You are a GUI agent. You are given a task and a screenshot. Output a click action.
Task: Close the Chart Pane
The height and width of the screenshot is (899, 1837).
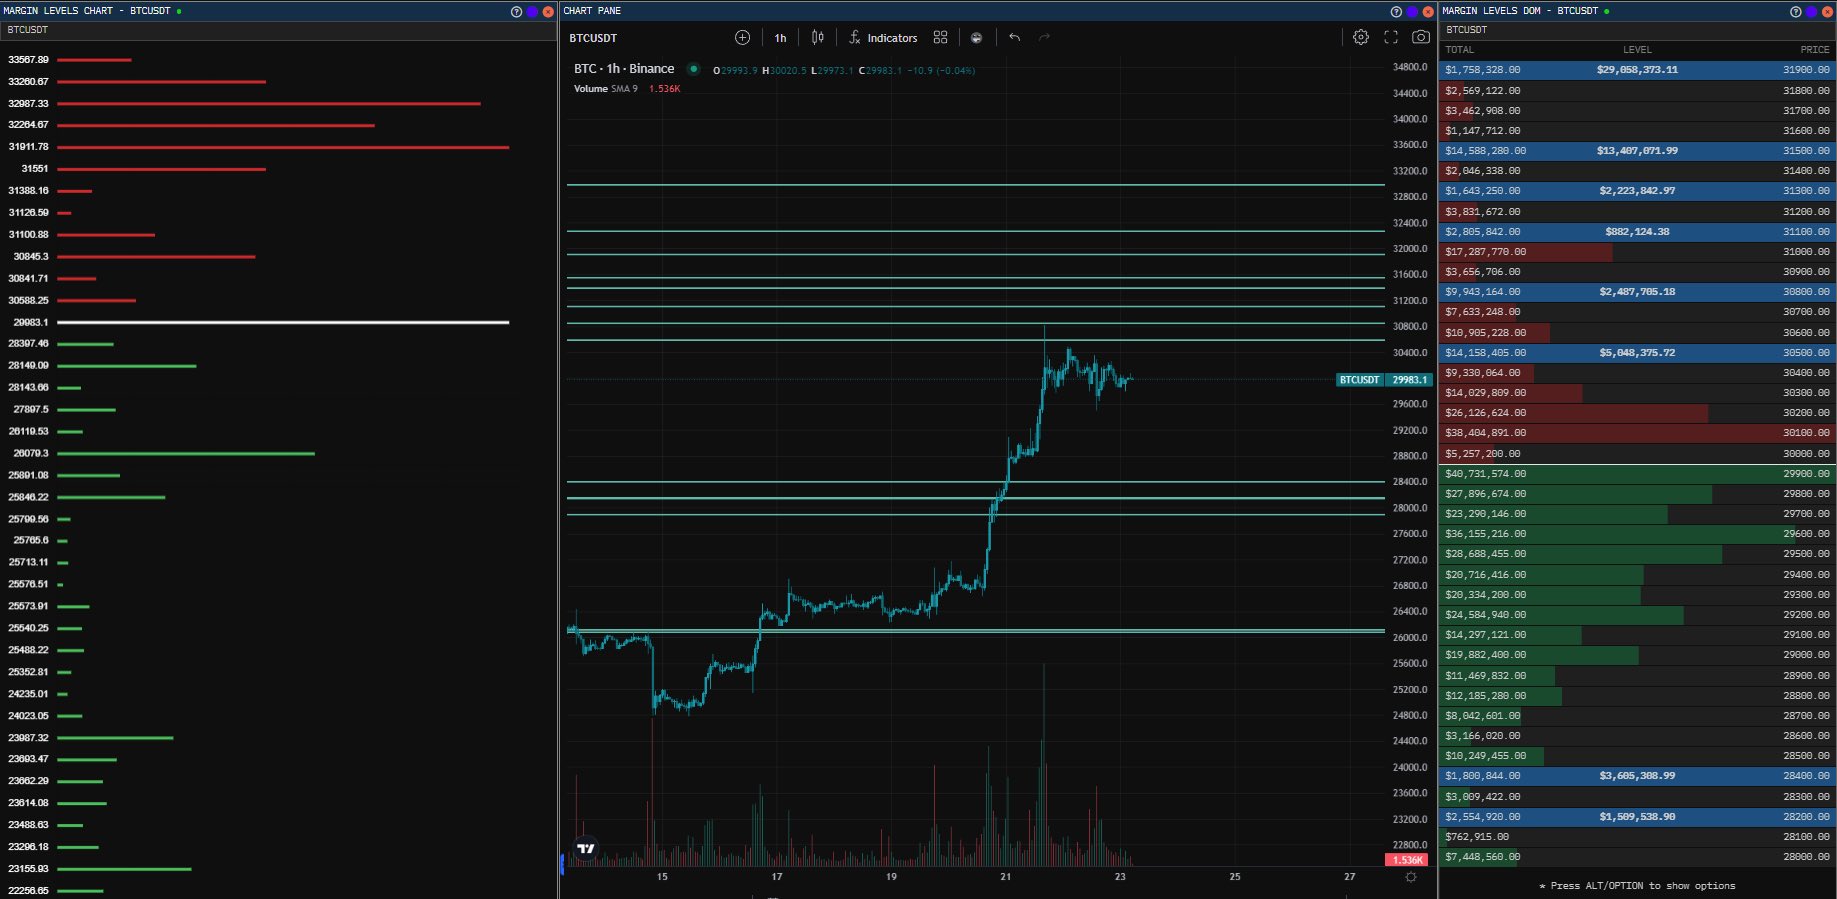pyautogui.click(x=1428, y=12)
